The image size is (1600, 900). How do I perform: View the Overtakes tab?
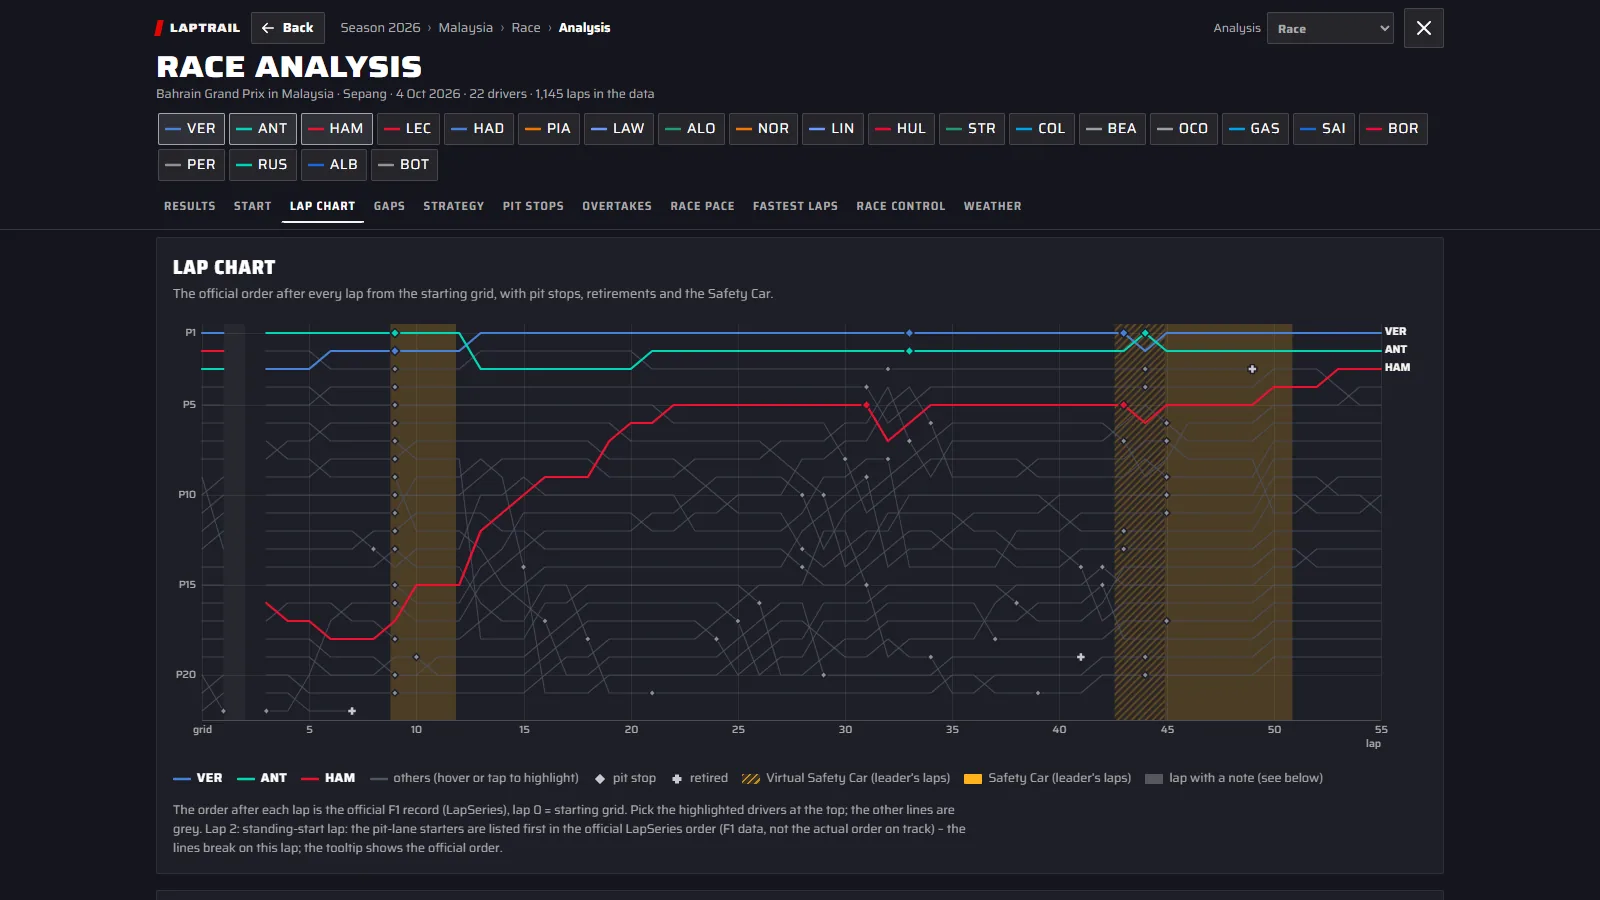tap(617, 206)
